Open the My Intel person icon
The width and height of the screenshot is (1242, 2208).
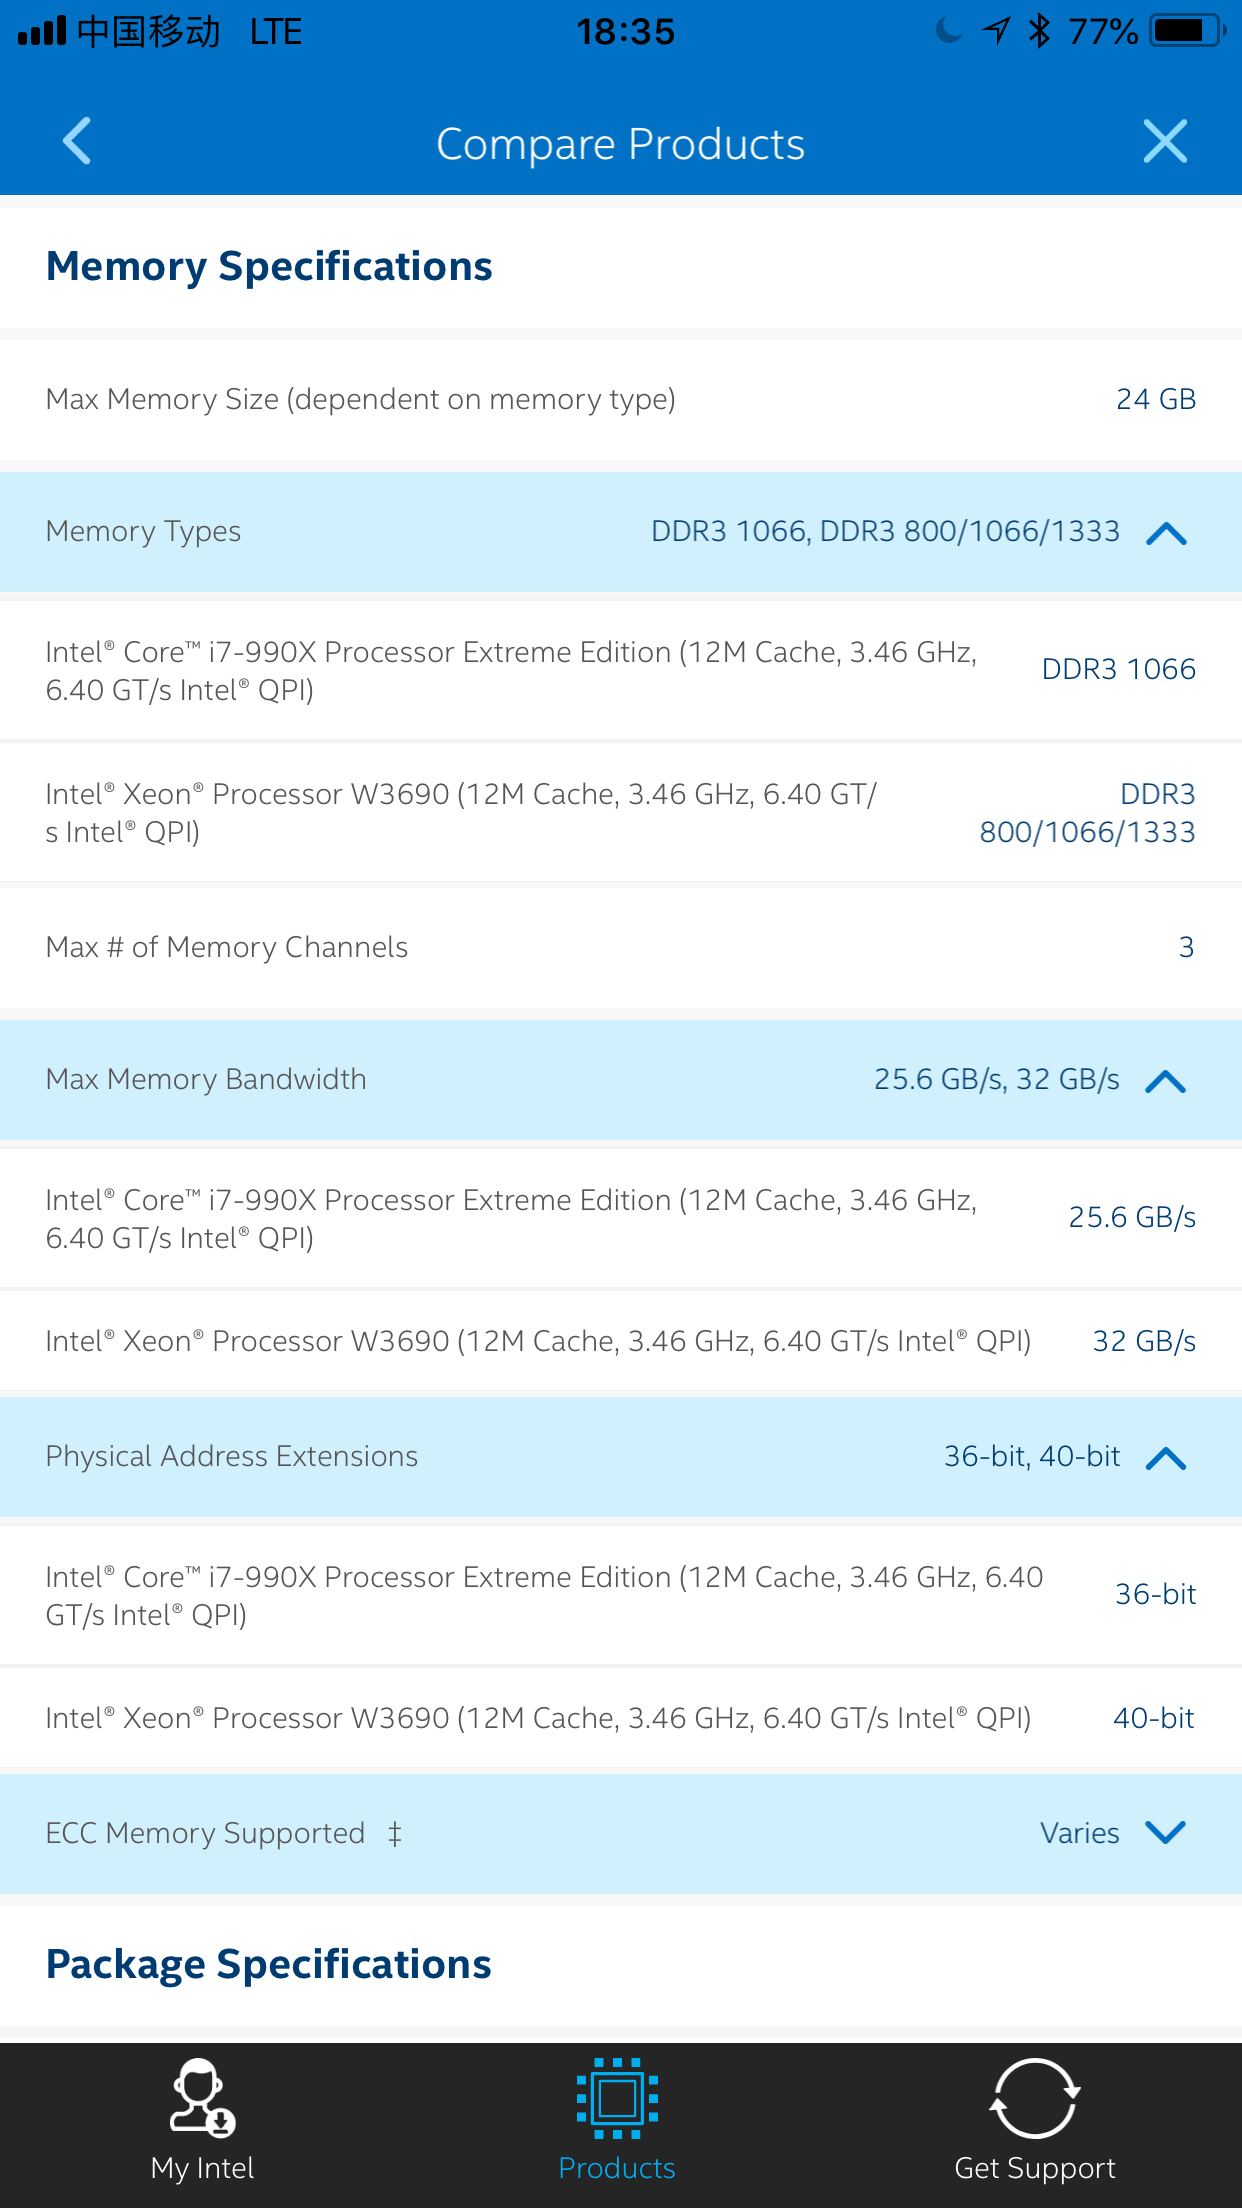[201, 2097]
